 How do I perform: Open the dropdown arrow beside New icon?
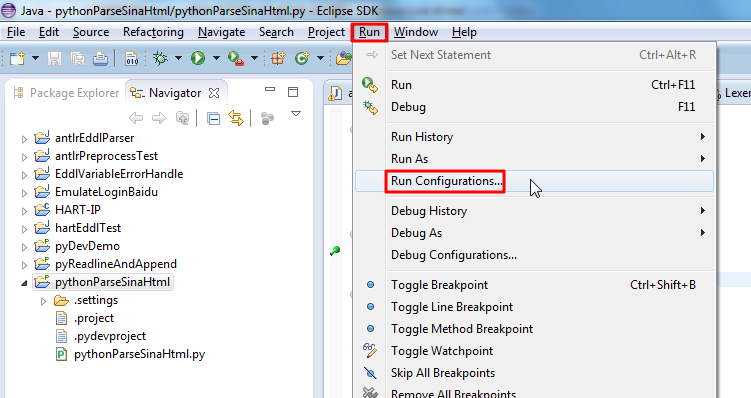click(35, 58)
